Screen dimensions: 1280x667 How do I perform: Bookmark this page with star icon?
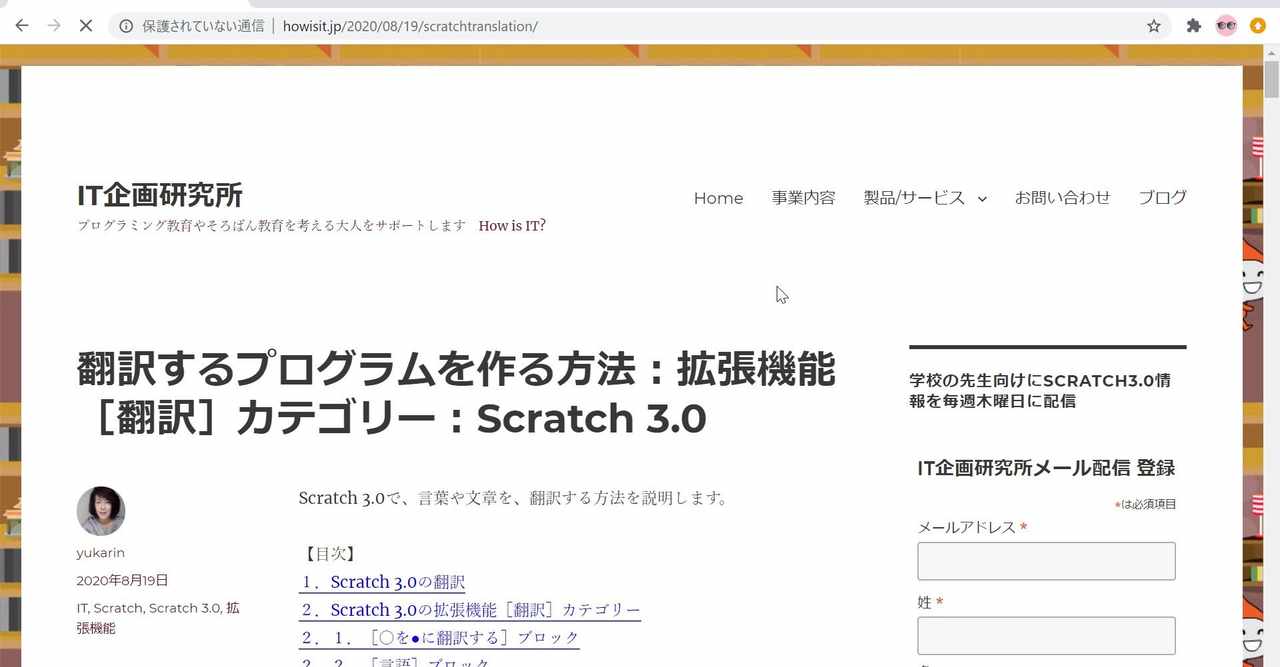pos(1154,26)
